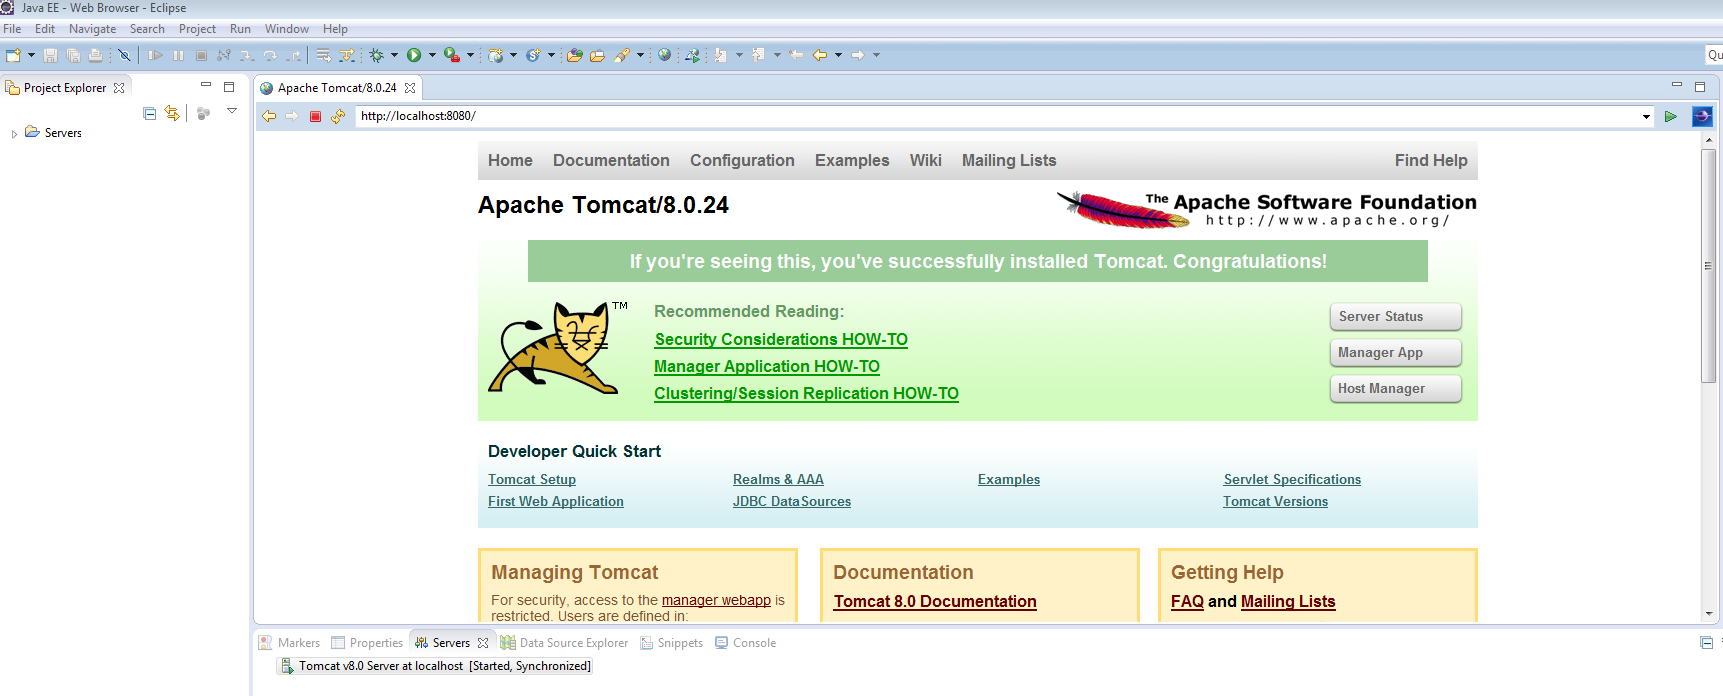Click the green Go arrow next to the URL
Viewport: 1723px width, 696px height.
1670,116
